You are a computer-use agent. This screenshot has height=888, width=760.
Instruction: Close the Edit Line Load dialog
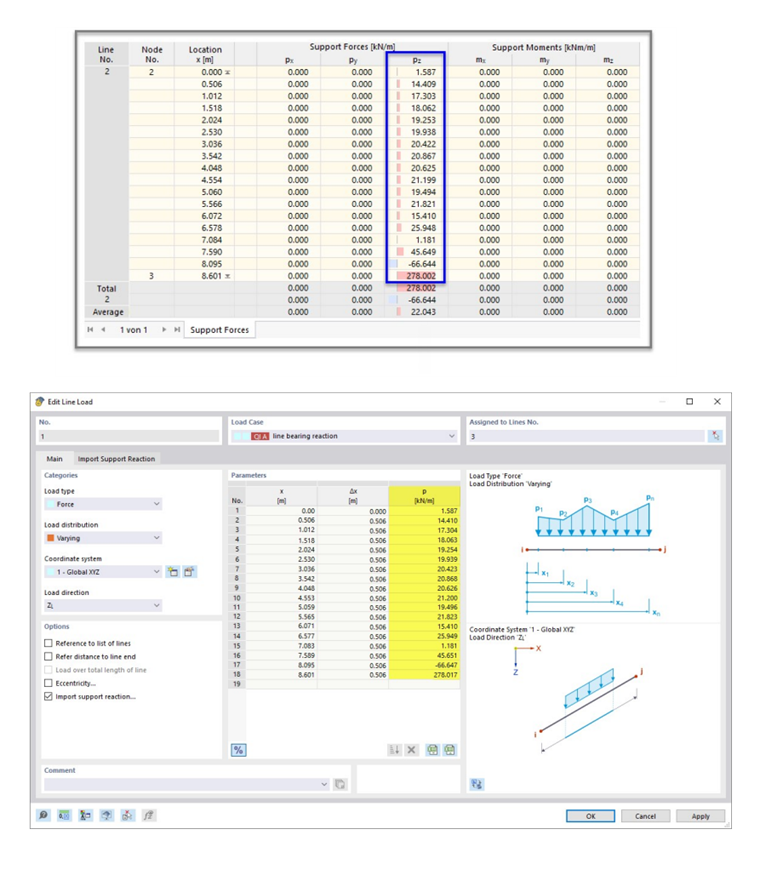pyautogui.click(x=717, y=402)
